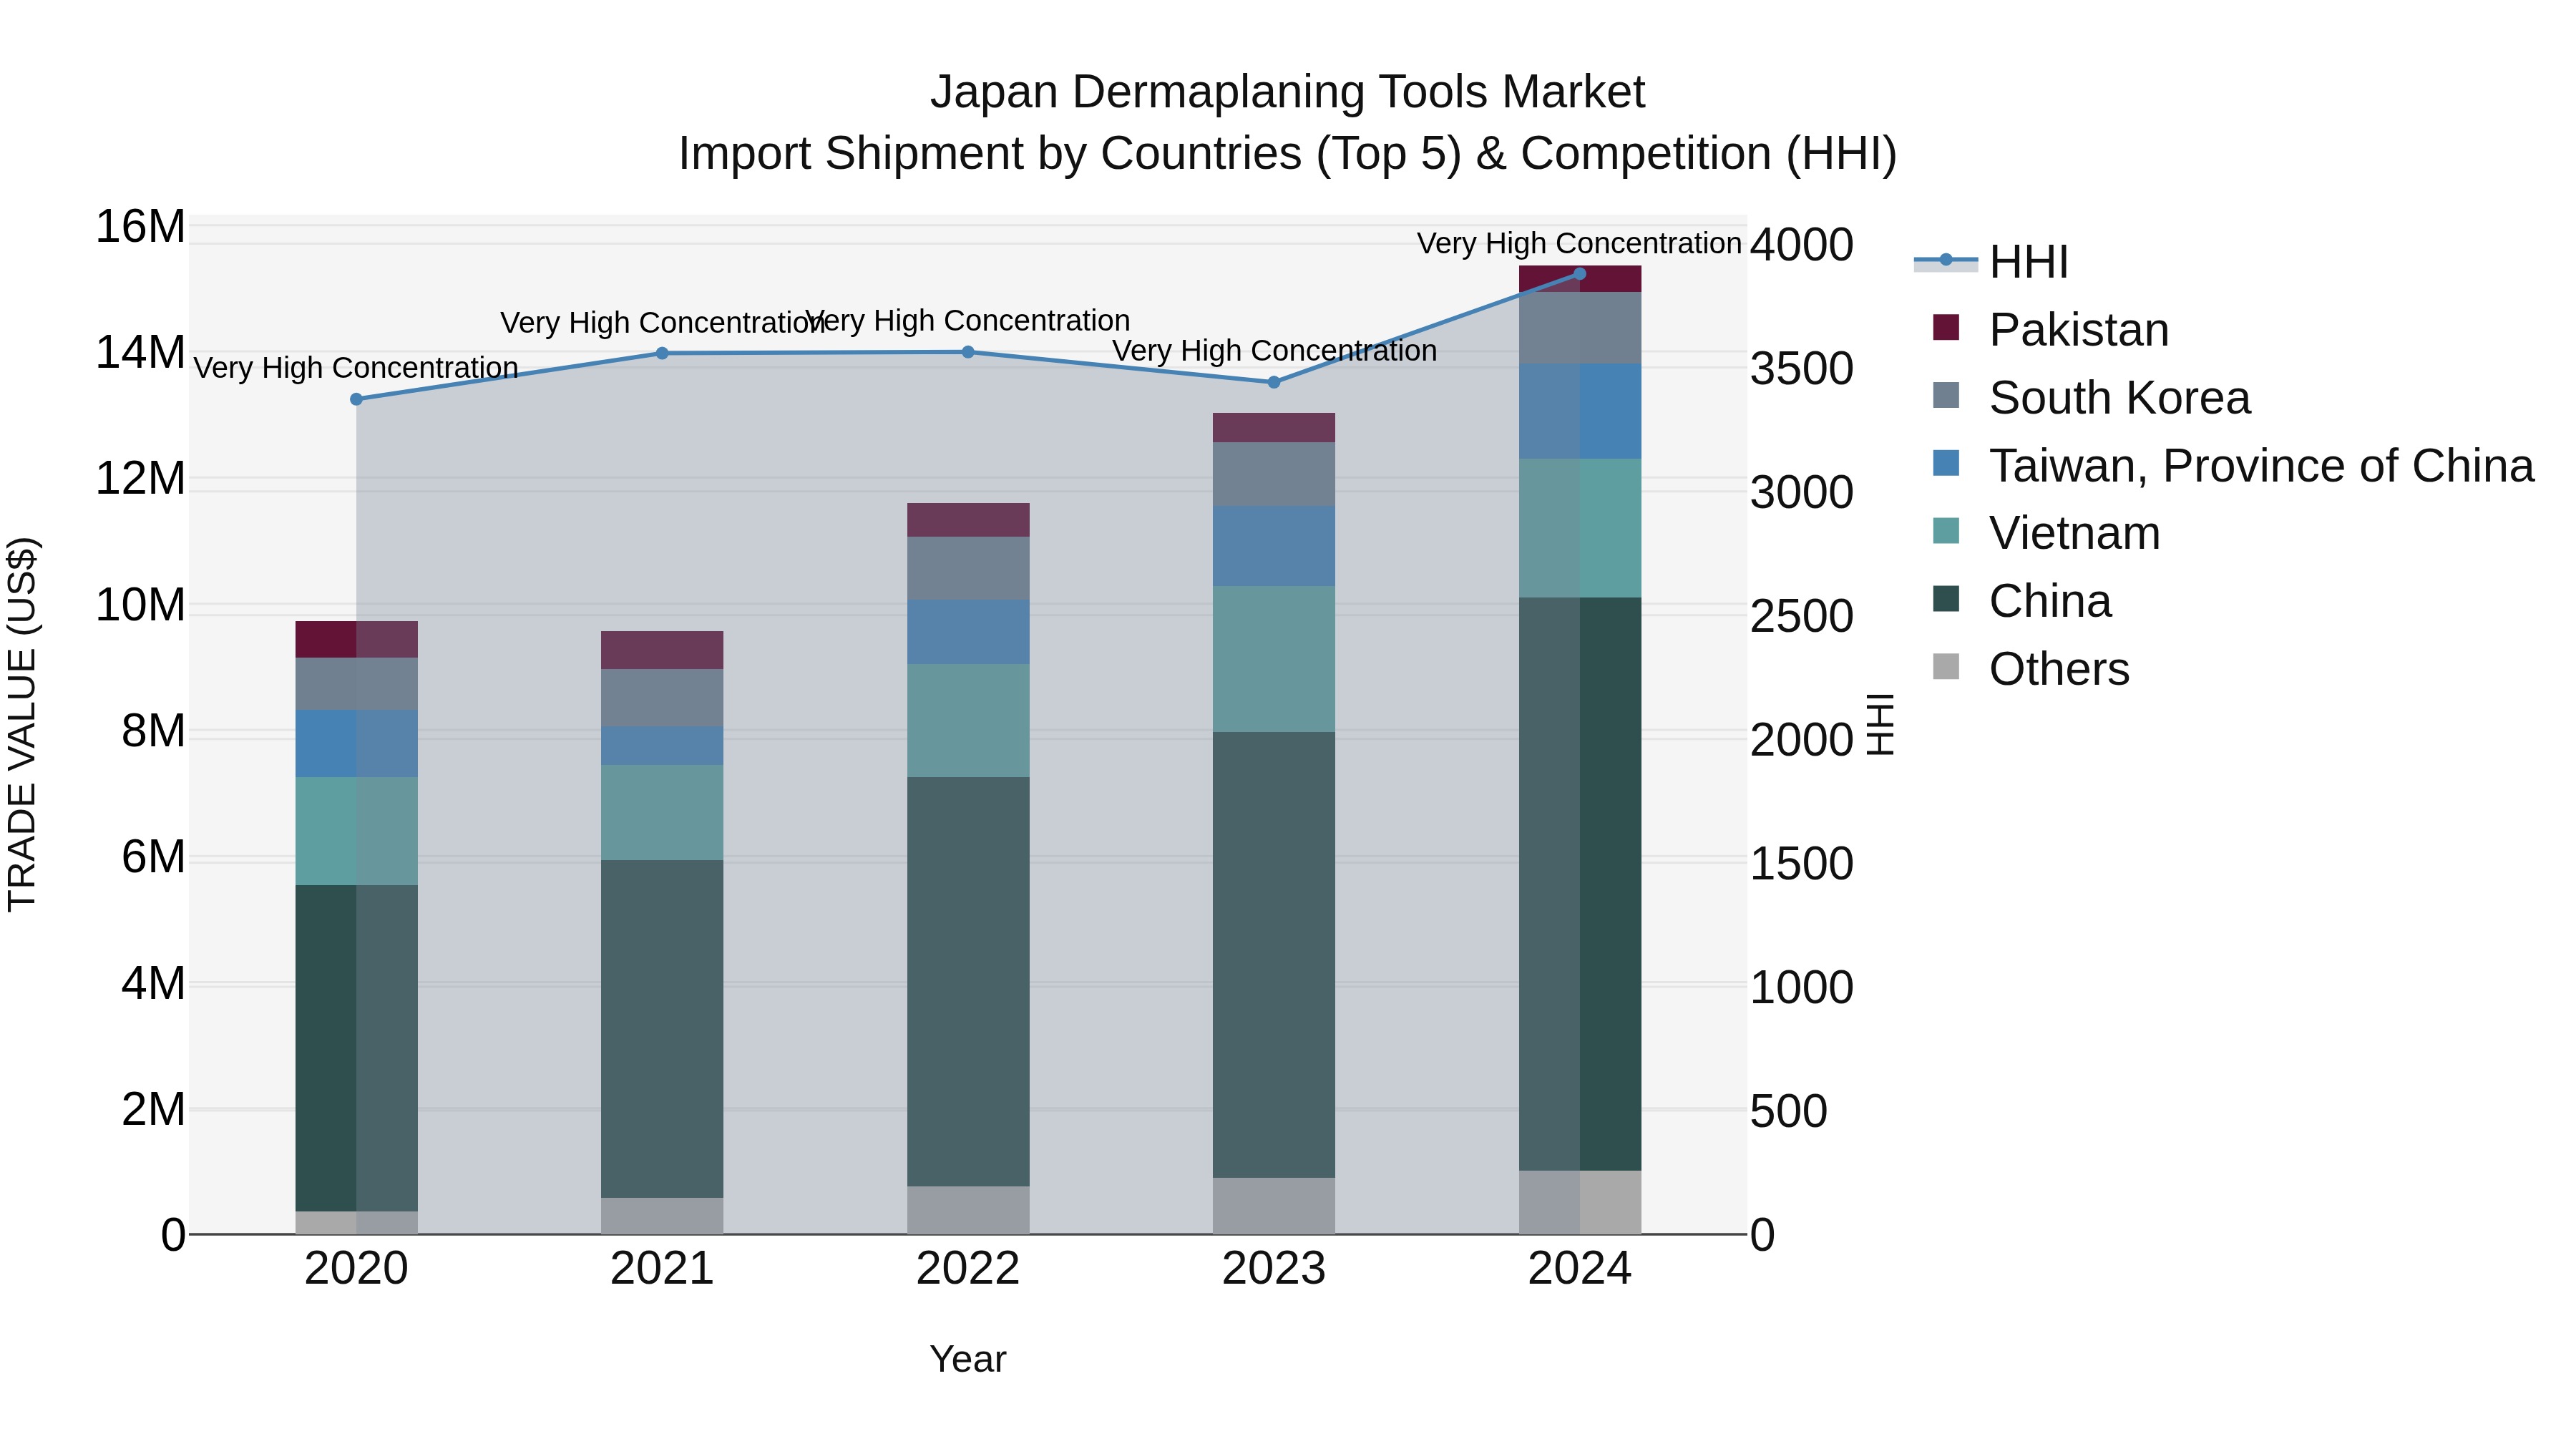Click the South Korea segment of 2021 bar
This screenshot has height=1449, width=2576.
click(662, 698)
